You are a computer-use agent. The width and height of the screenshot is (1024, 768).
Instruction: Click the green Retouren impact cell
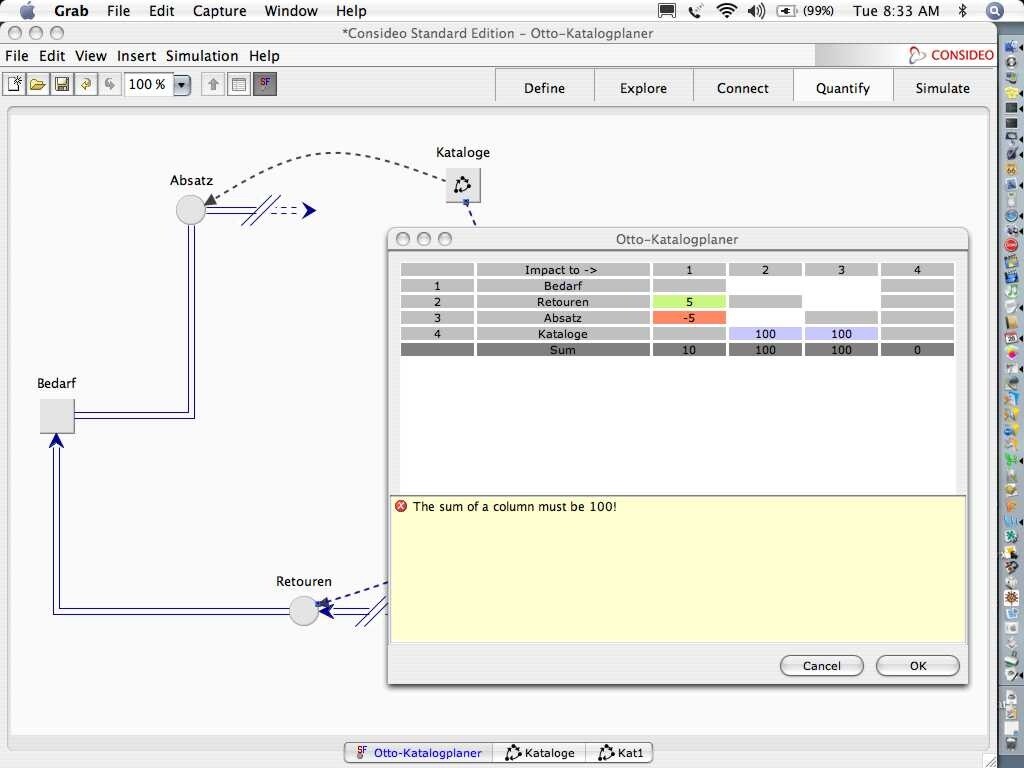[689, 302]
